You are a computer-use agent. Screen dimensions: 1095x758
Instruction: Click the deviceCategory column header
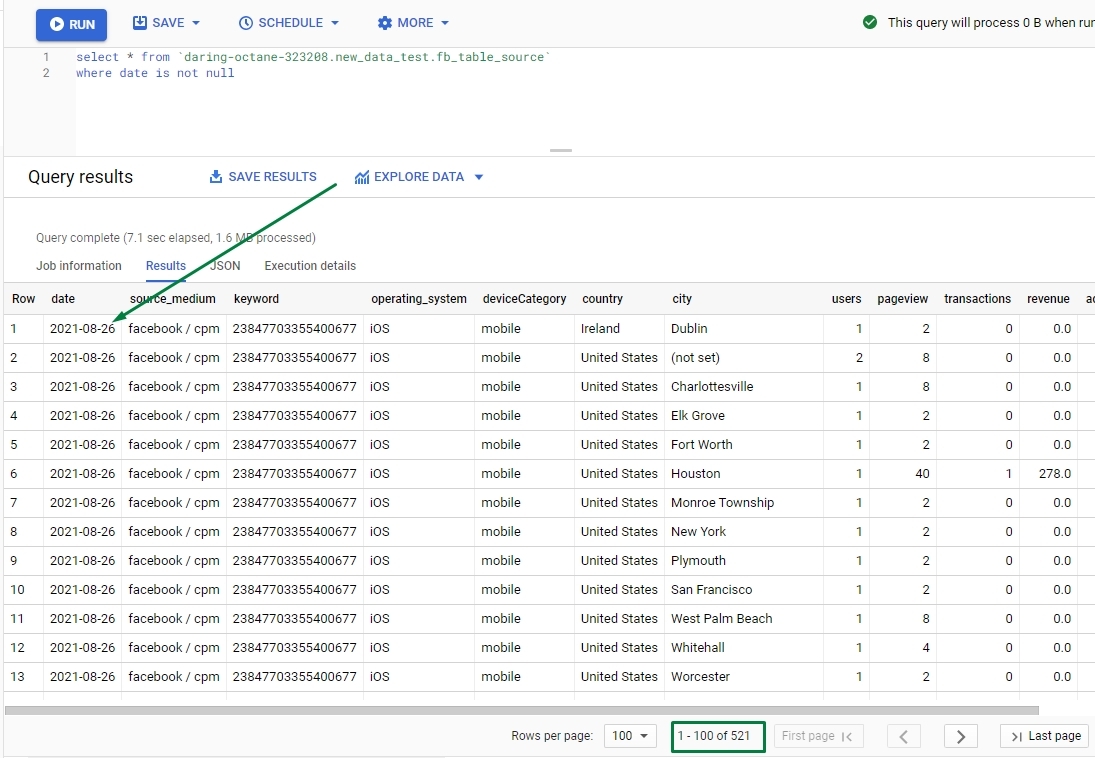click(524, 298)
